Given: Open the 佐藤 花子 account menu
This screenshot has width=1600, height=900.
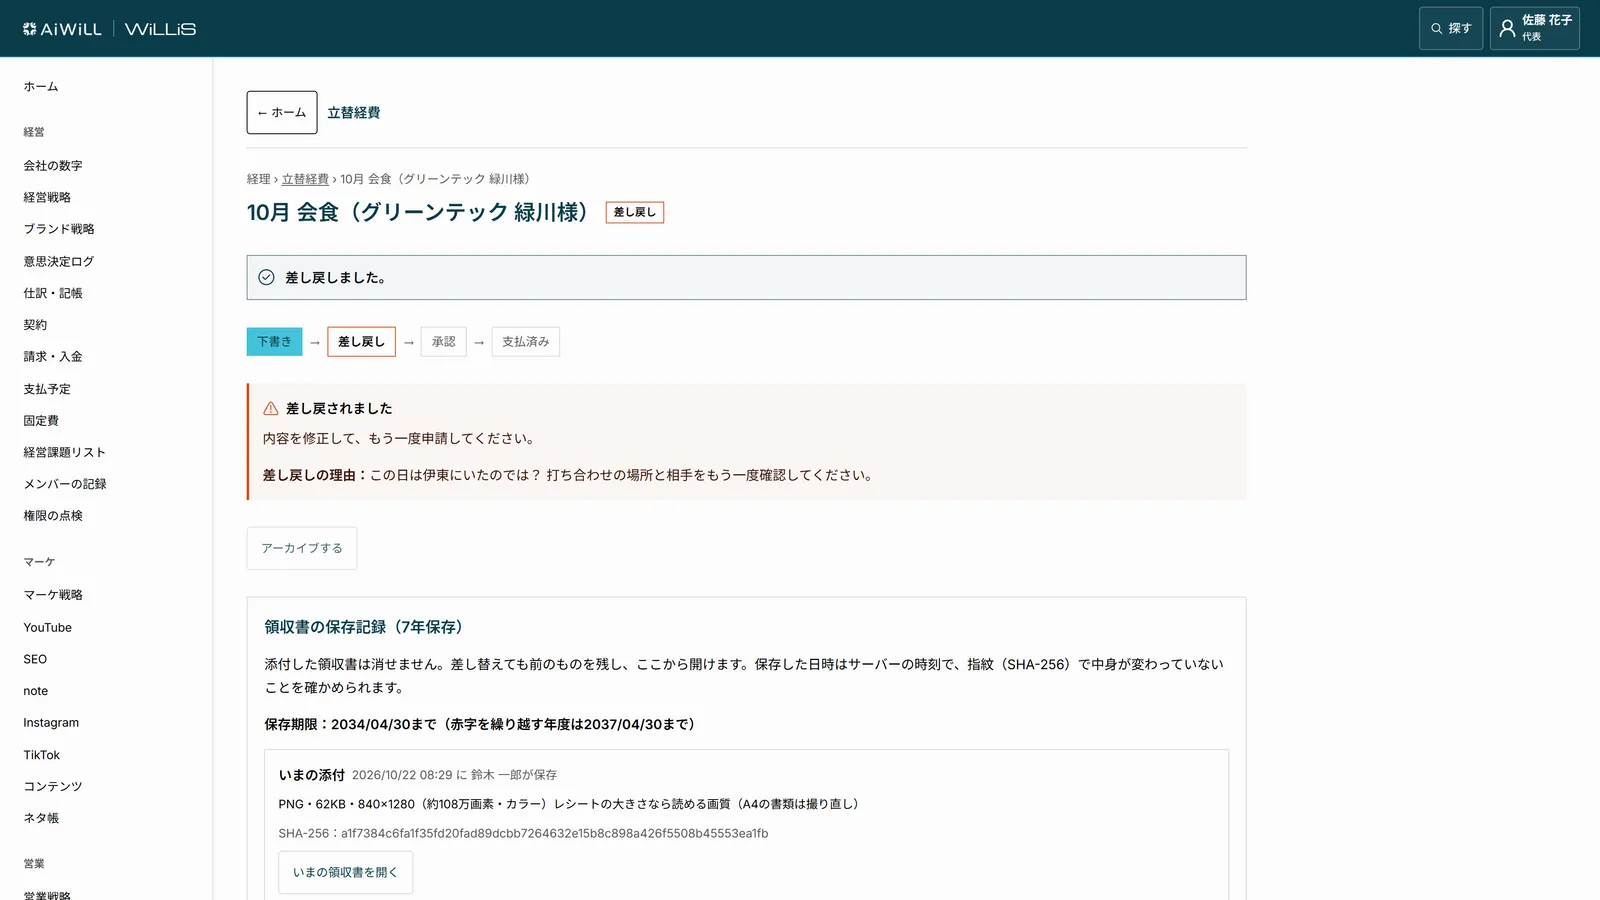Looking at the screenshot, I should [x=1535, y=29].
